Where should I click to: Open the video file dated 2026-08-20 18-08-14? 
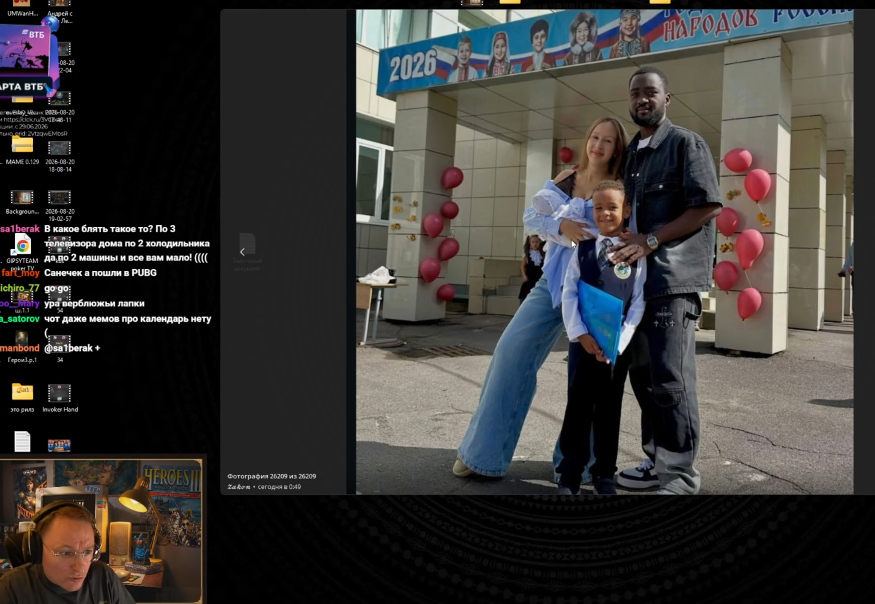point(60,156)
